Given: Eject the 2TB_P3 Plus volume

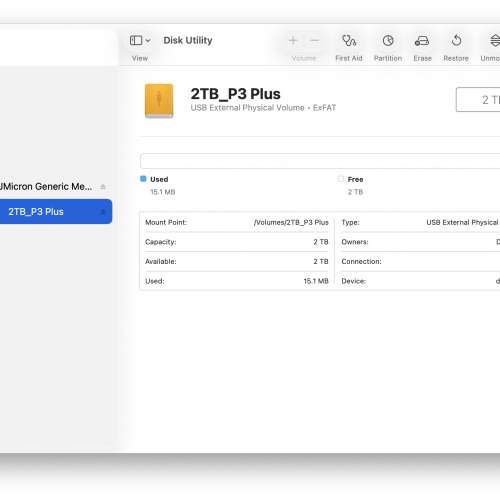Looking at the screenshot, I should [x=103, y=212].
